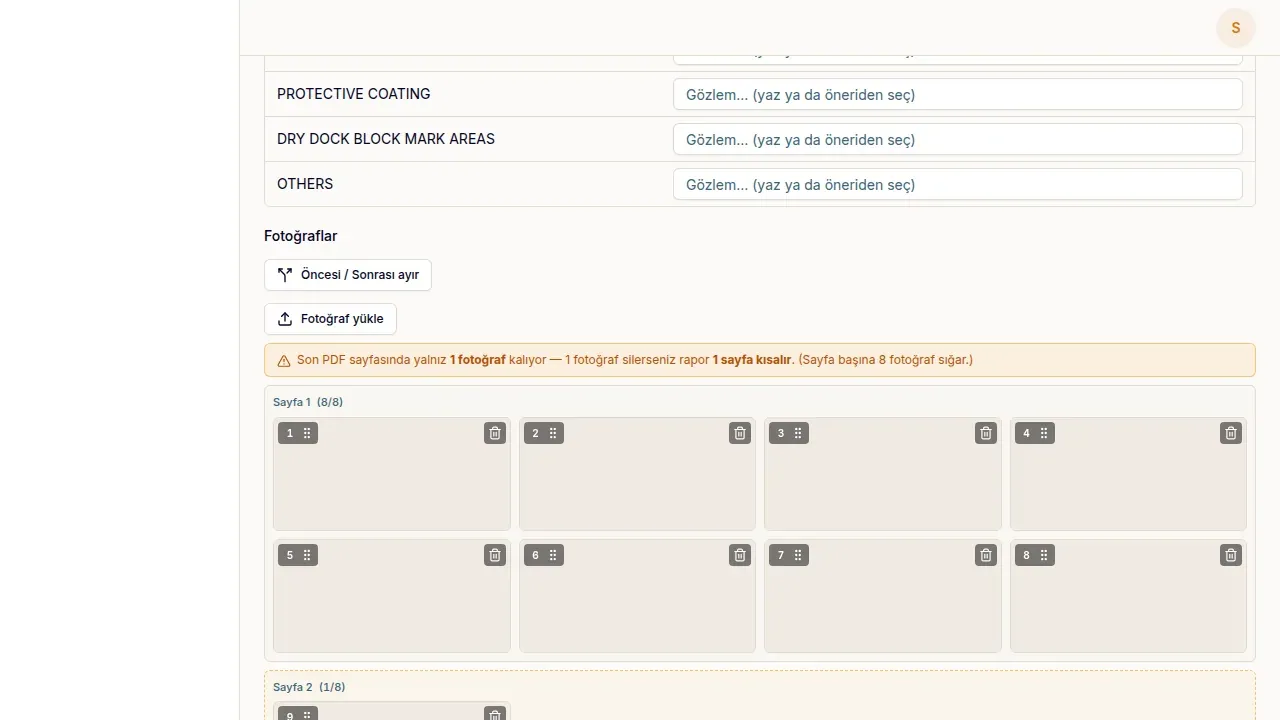Select the grip handle of photo 6
This screenshot has width=1280, height=720.
[553, 555]
